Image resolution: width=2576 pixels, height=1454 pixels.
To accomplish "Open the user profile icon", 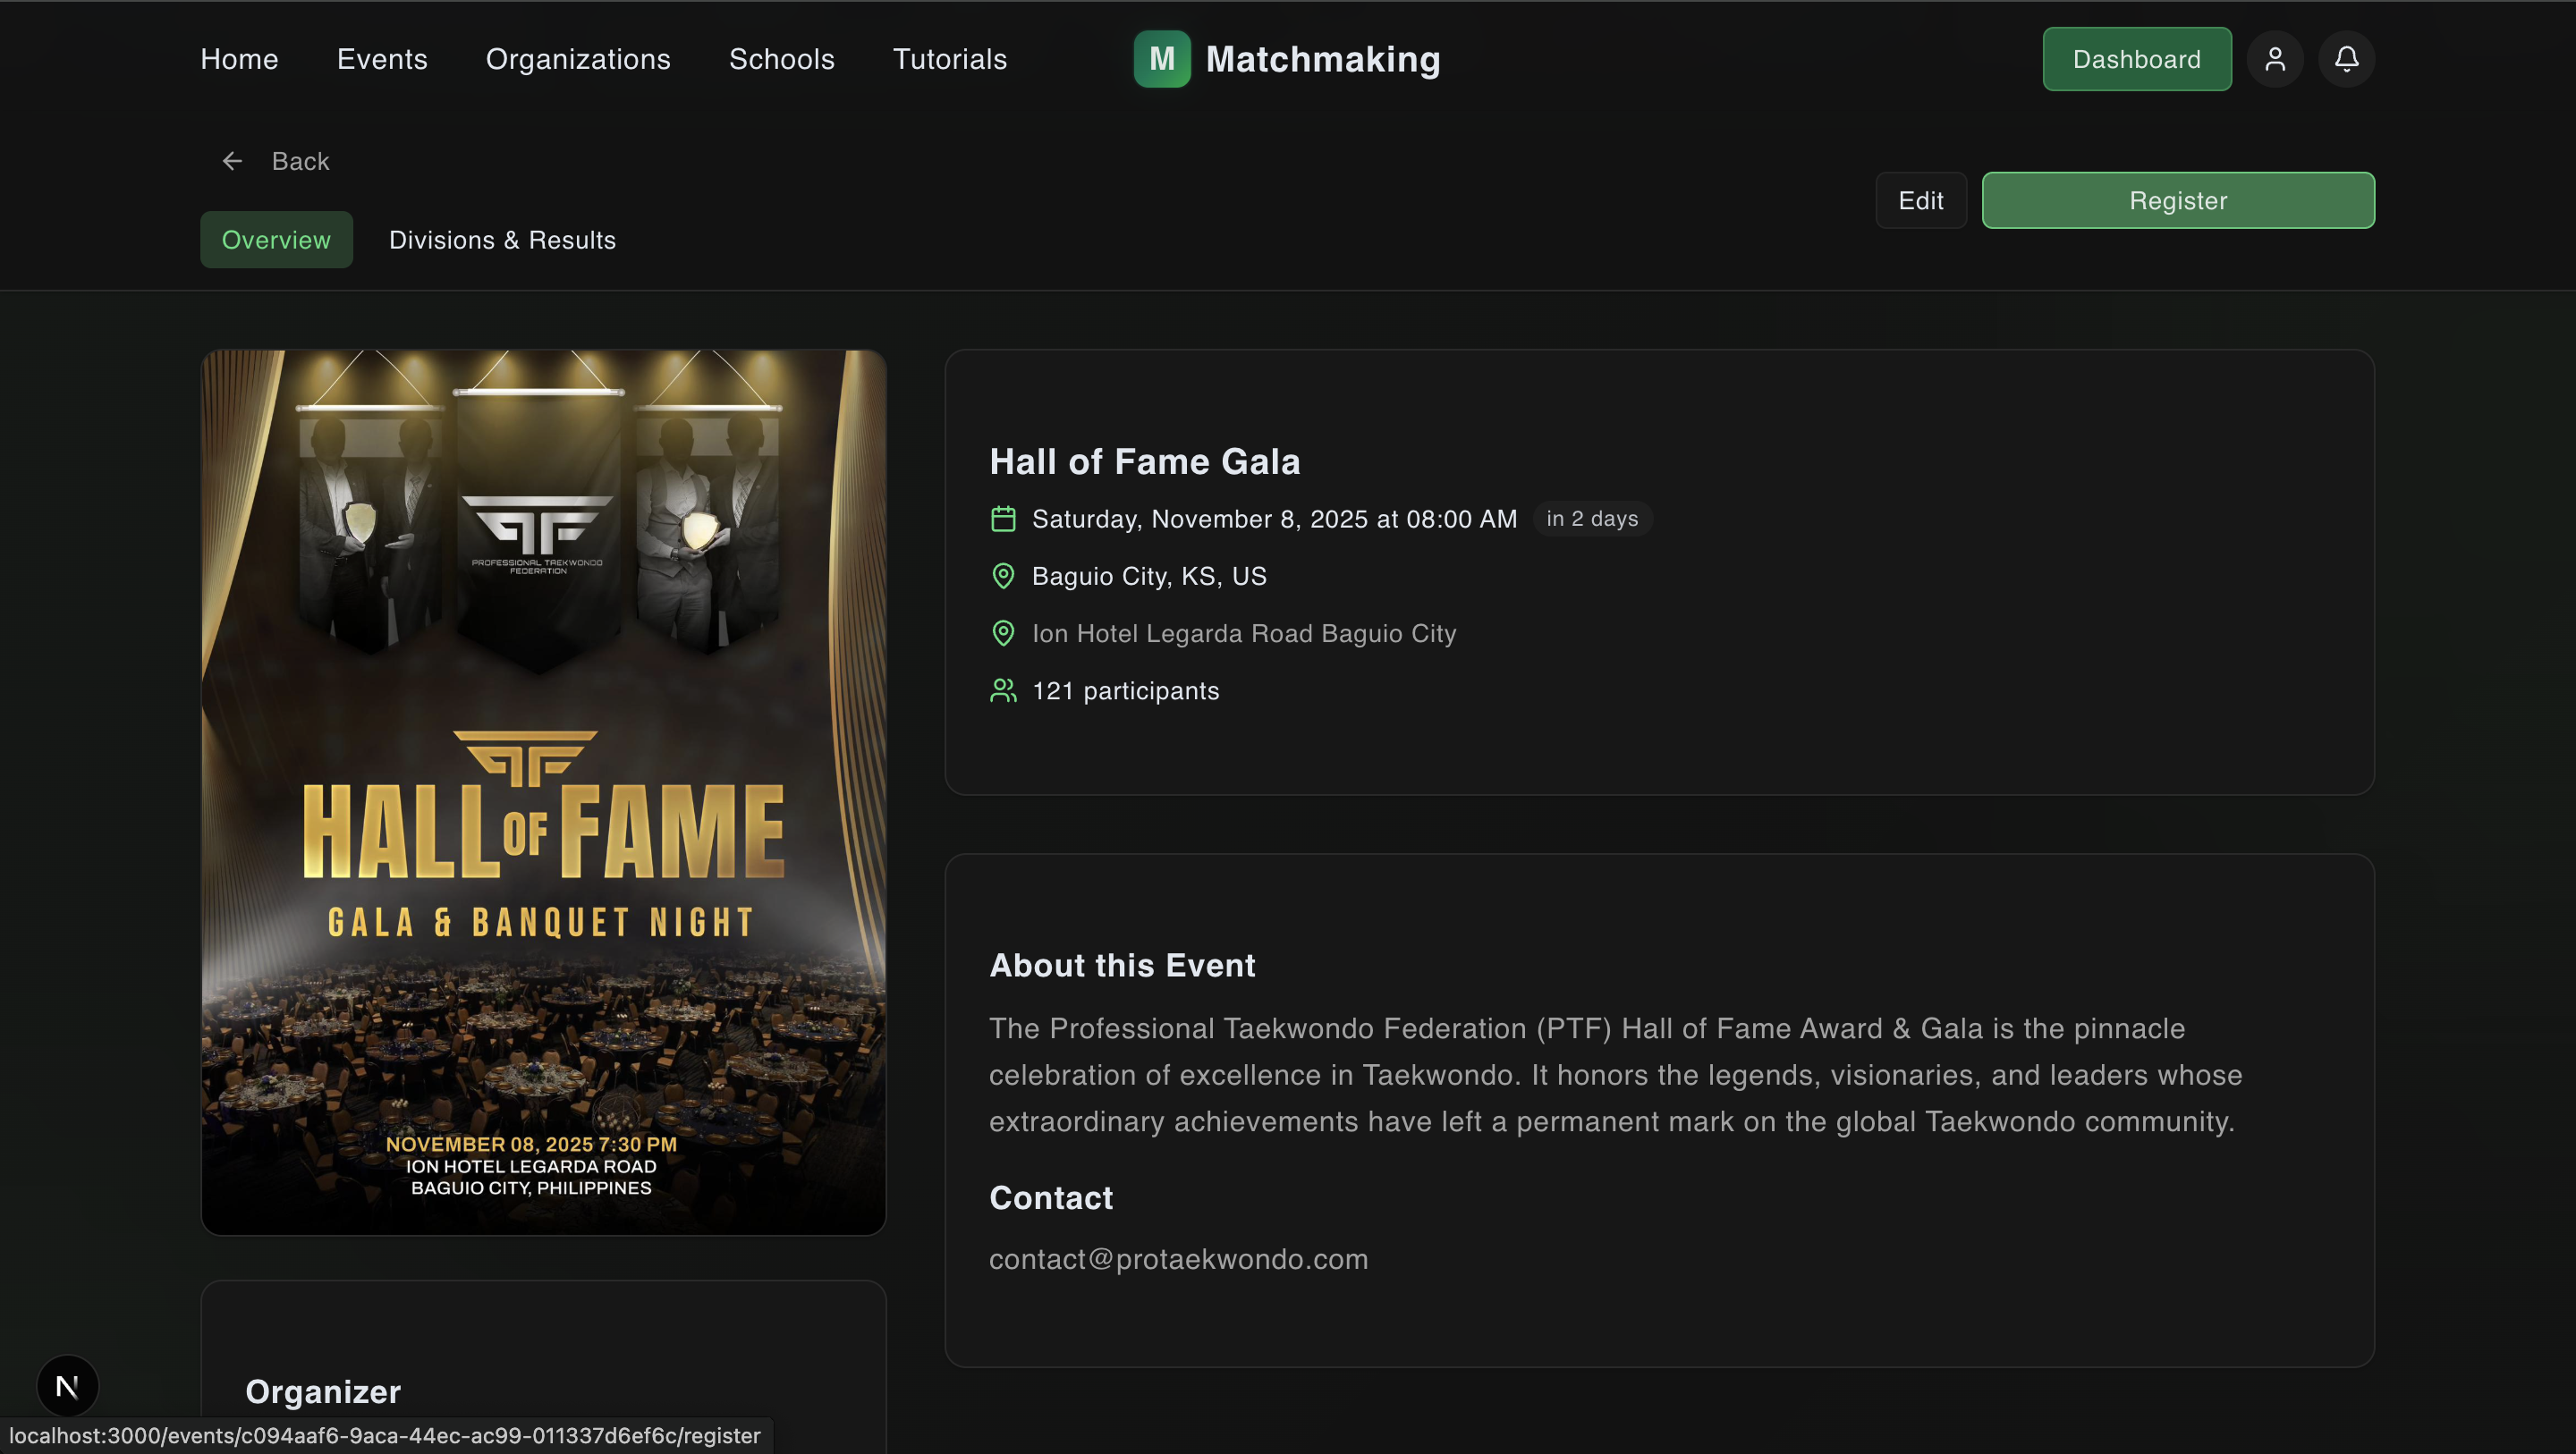I will [x=2275, y=59].
